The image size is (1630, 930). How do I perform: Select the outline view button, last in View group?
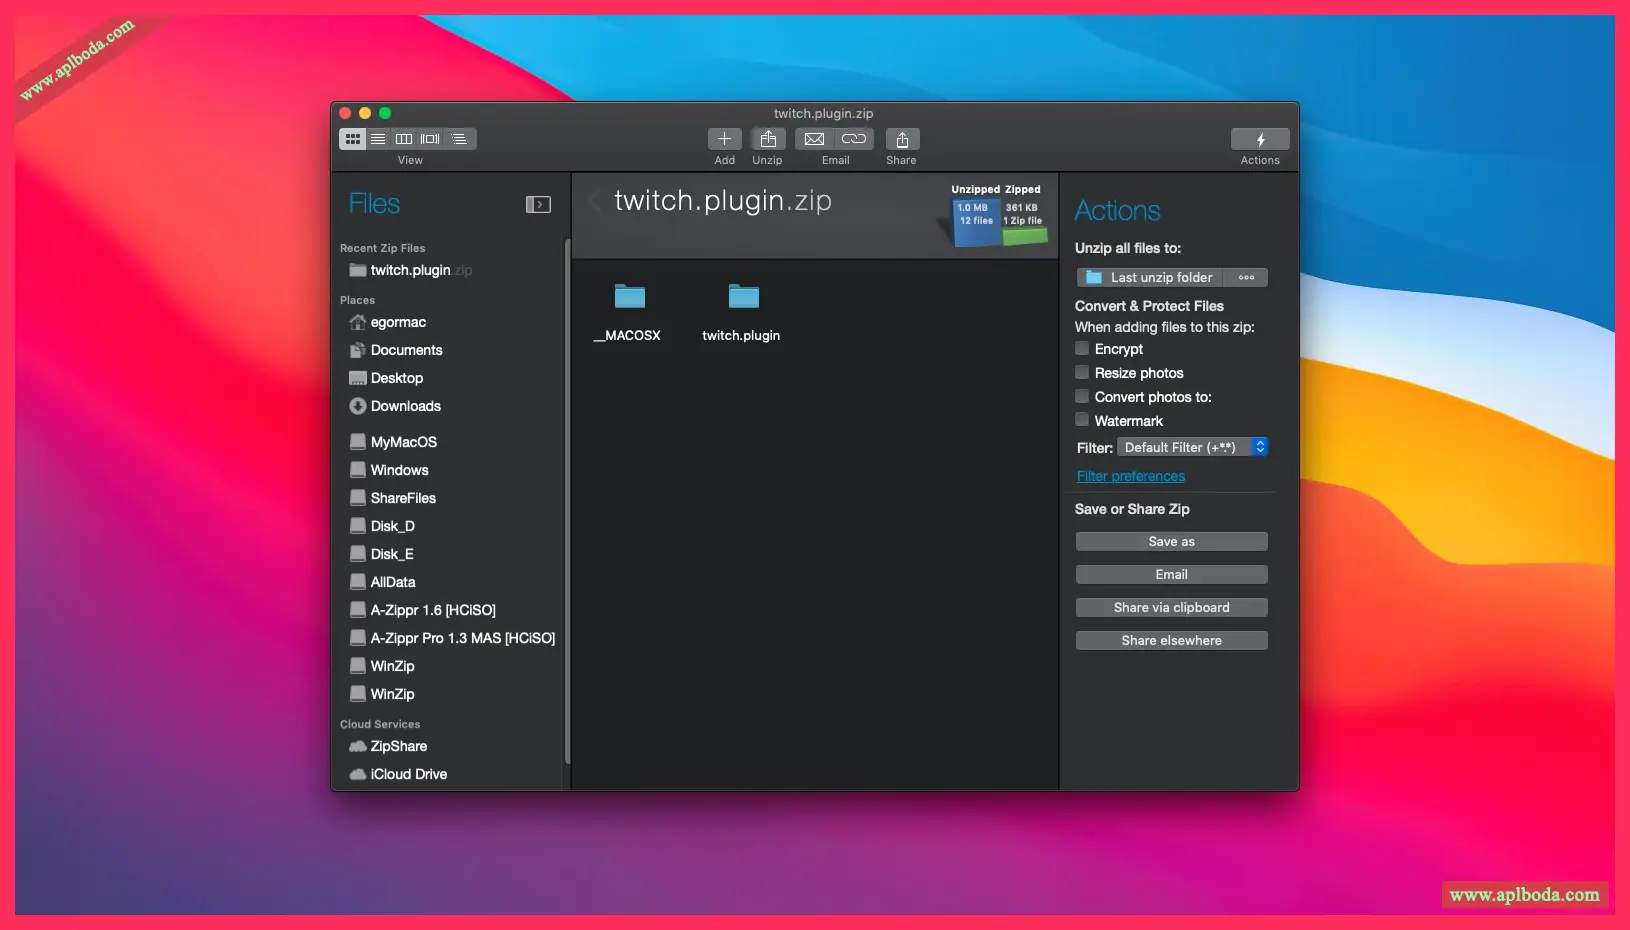[459, 139]
